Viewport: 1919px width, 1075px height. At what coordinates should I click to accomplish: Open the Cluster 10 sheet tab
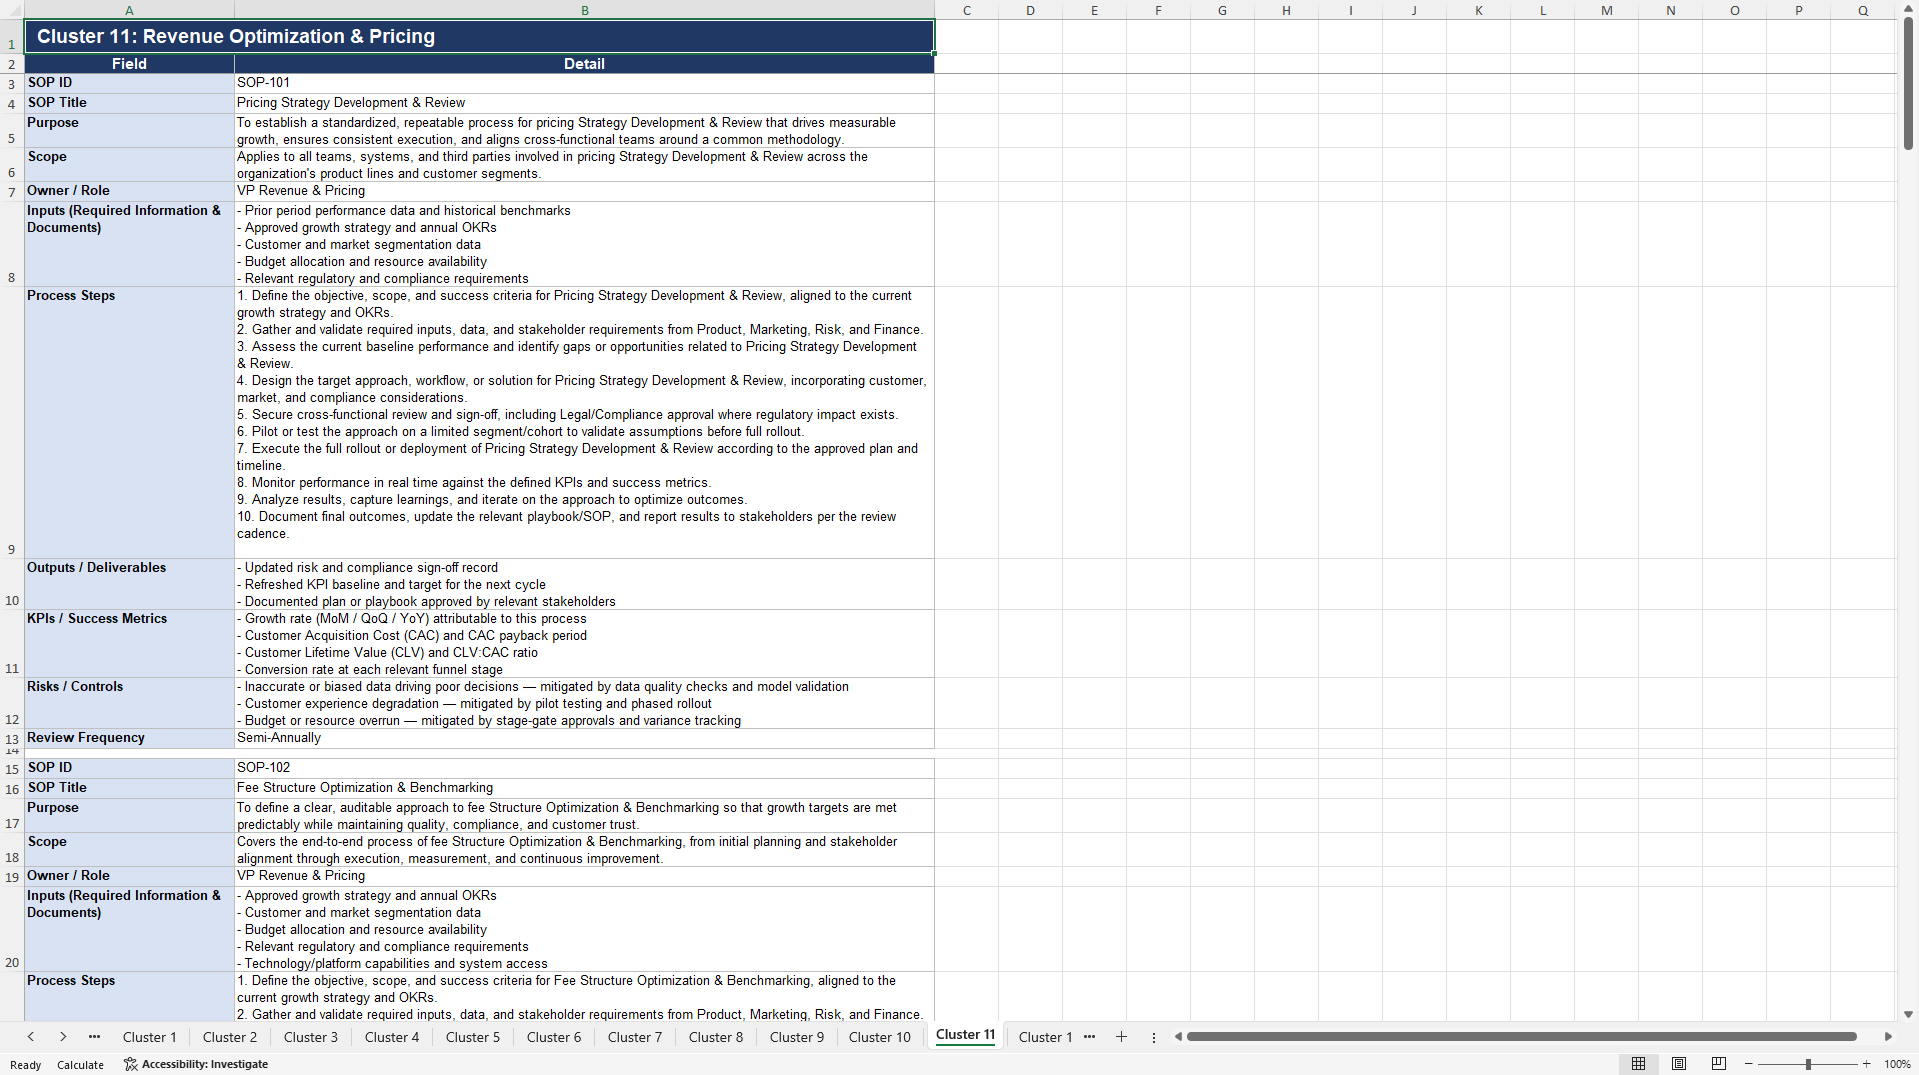tap(880, 1037)
